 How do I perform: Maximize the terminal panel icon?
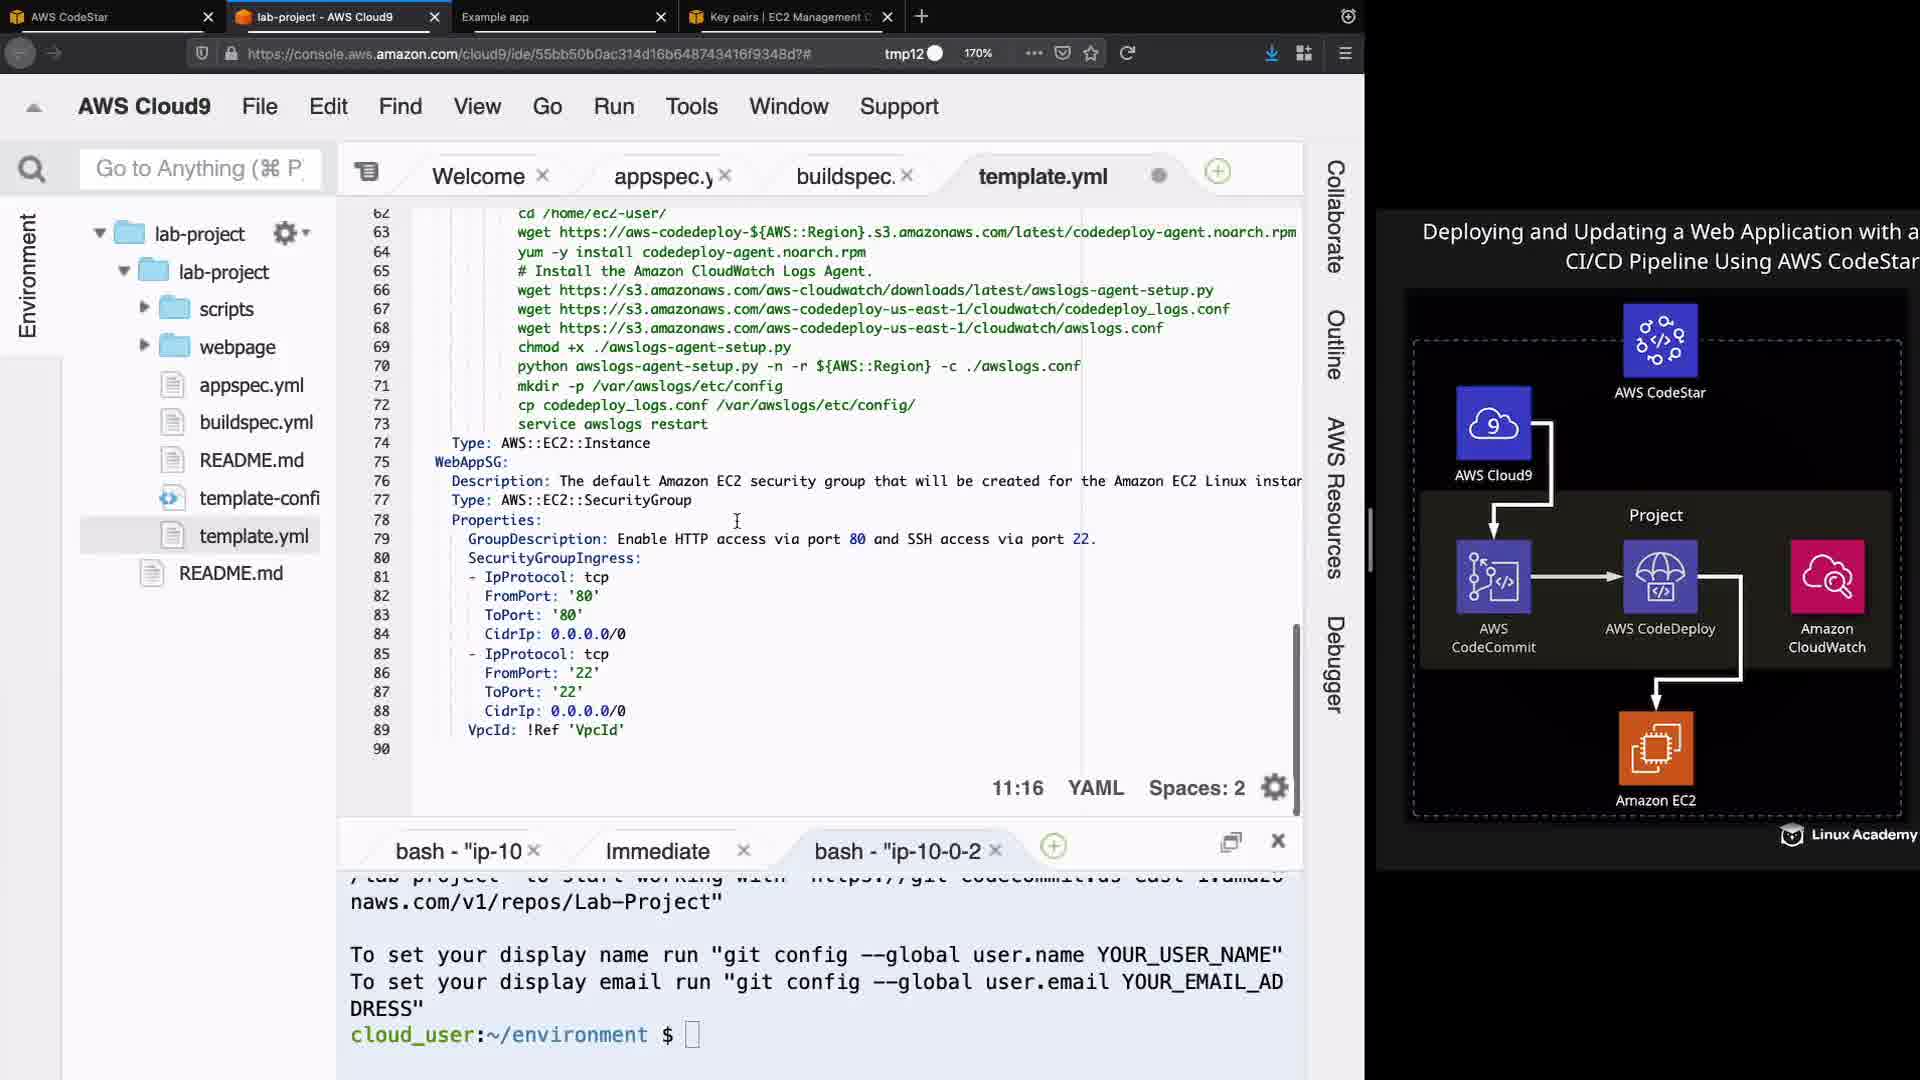[1231, 842]
